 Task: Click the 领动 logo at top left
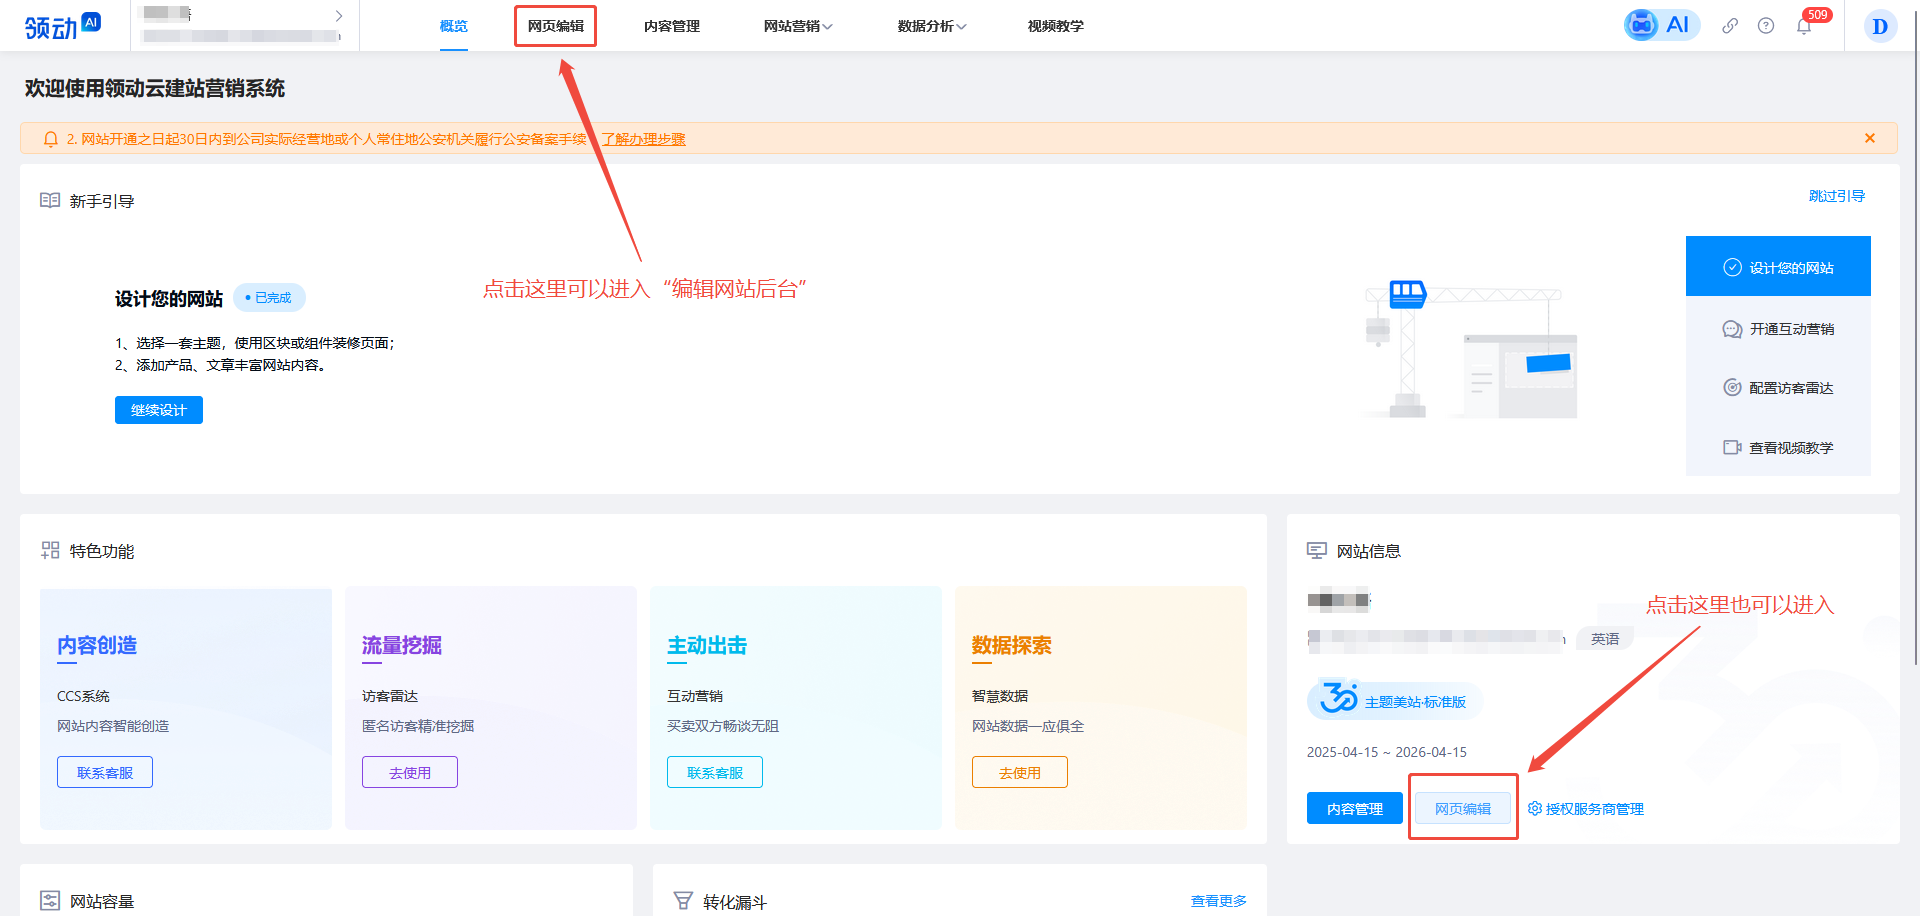[60, 25]
